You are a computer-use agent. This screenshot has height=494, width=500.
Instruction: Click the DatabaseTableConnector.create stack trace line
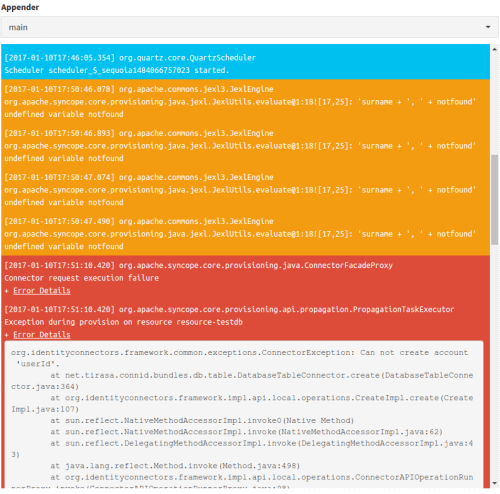242,381
